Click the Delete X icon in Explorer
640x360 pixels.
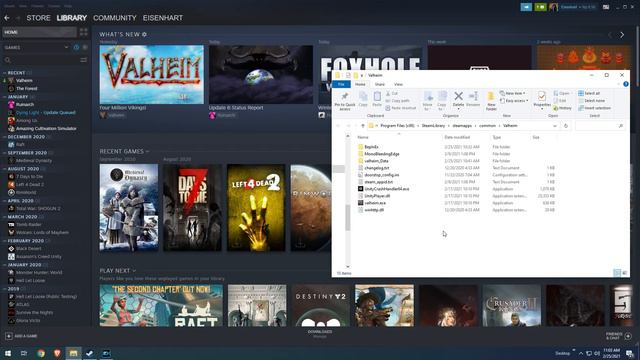458,96
